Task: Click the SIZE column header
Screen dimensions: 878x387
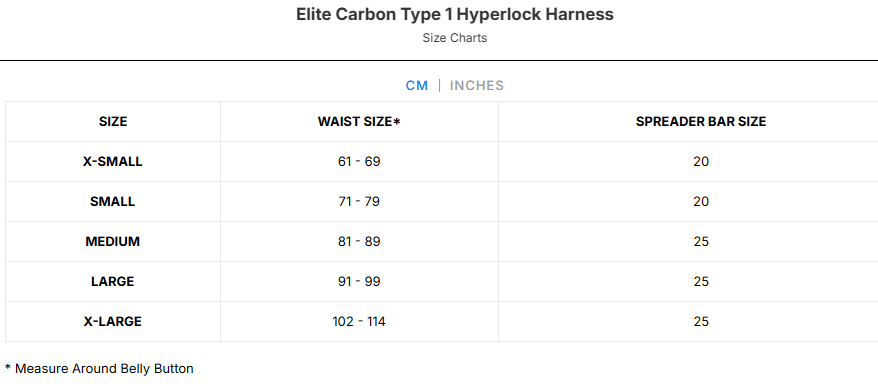Action: pyautogui.click(x=113, y=122)
